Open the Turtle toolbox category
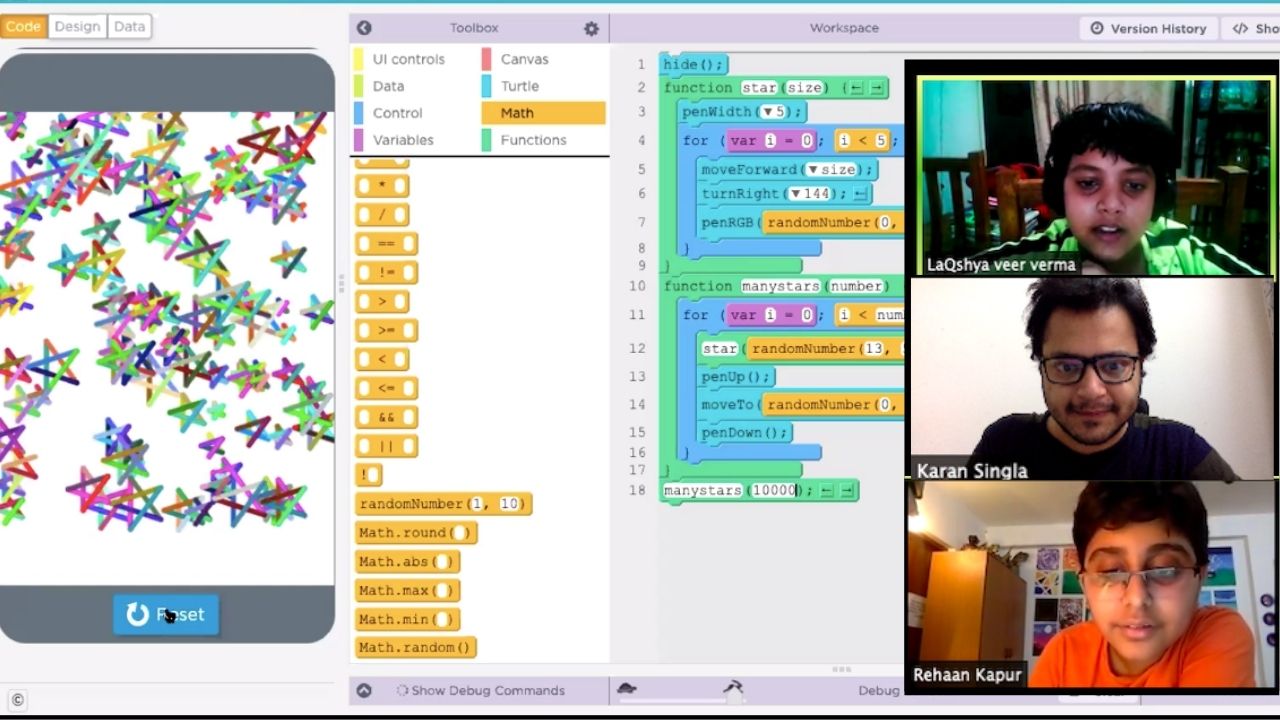 tap(519, 86)
